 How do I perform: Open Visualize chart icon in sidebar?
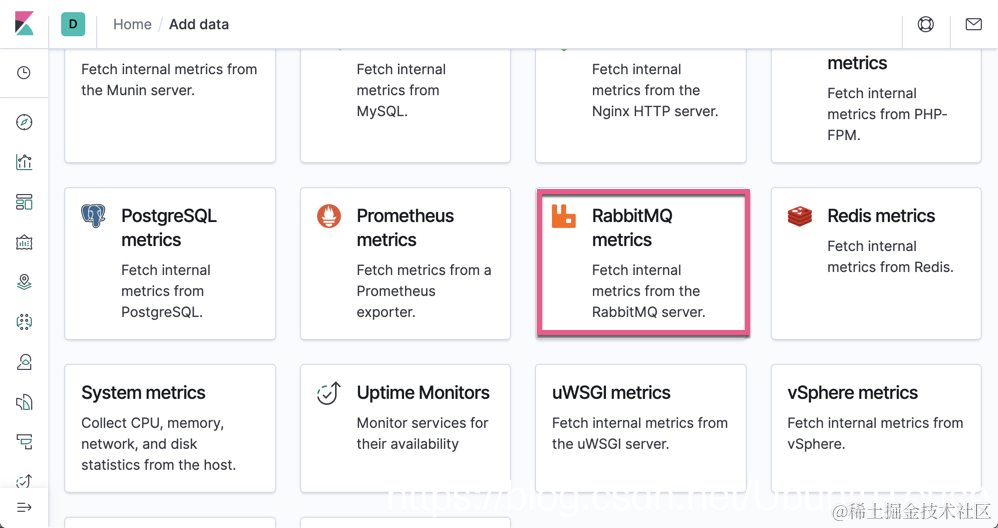pos(24,162)
